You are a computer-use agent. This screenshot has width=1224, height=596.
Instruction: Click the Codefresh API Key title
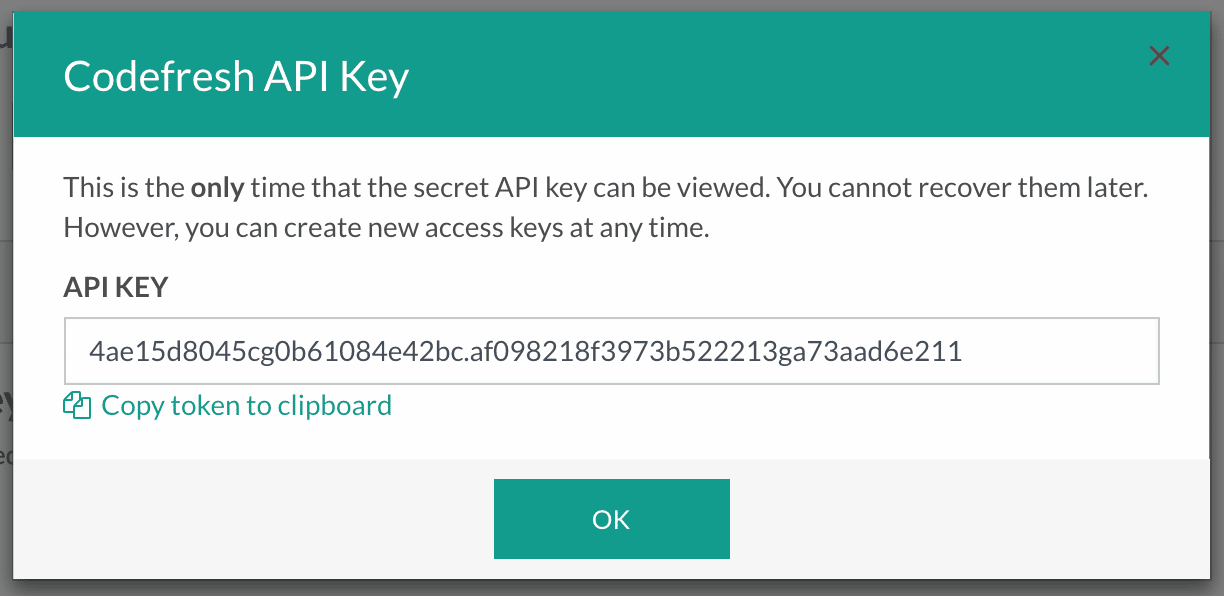[236, 78]
